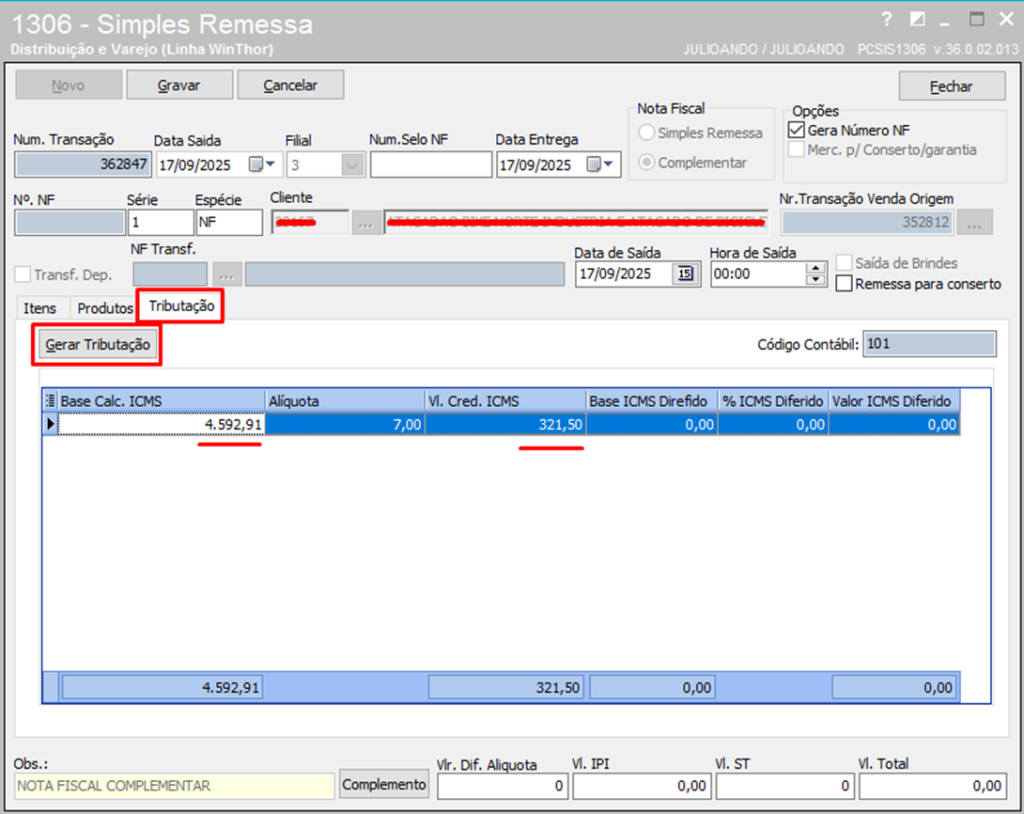The width and height of the screenshot is (1024, 814).
Task: Open the help question mark icon
Action: (886, 20)
